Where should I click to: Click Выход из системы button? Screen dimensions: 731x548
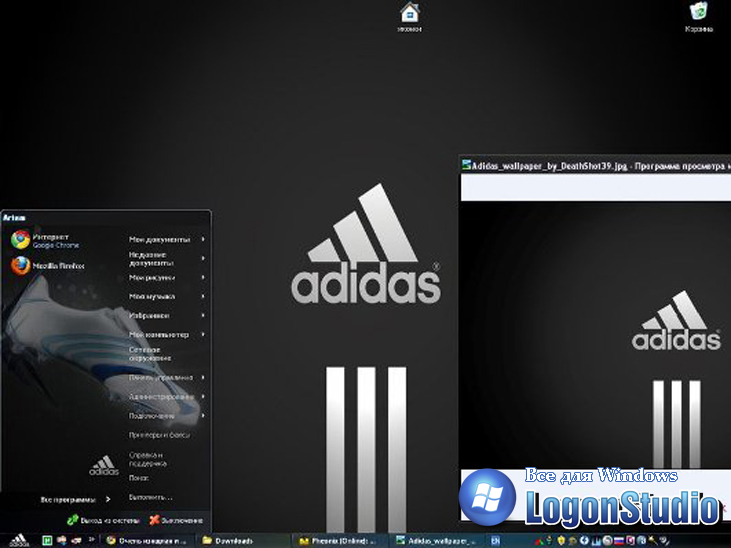[103, 520]
